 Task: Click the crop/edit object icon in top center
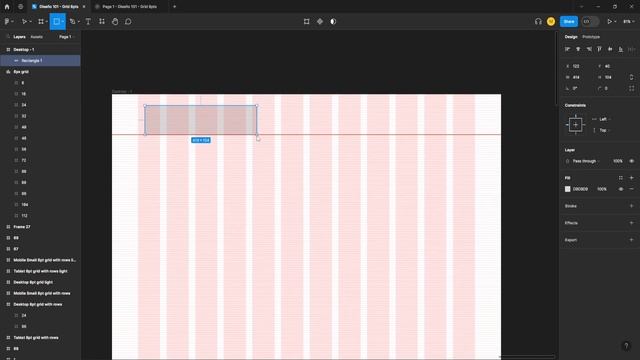pyautogui.click(x=307, y=22)
